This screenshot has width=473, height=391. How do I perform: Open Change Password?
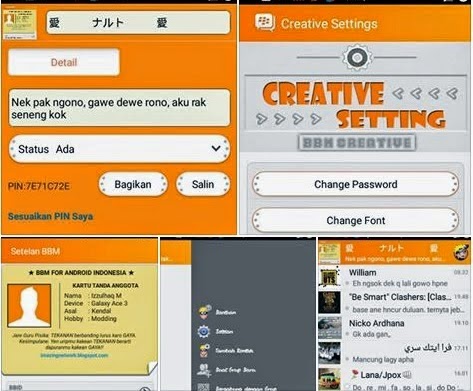pyautogui.click(x=355, y=184)
